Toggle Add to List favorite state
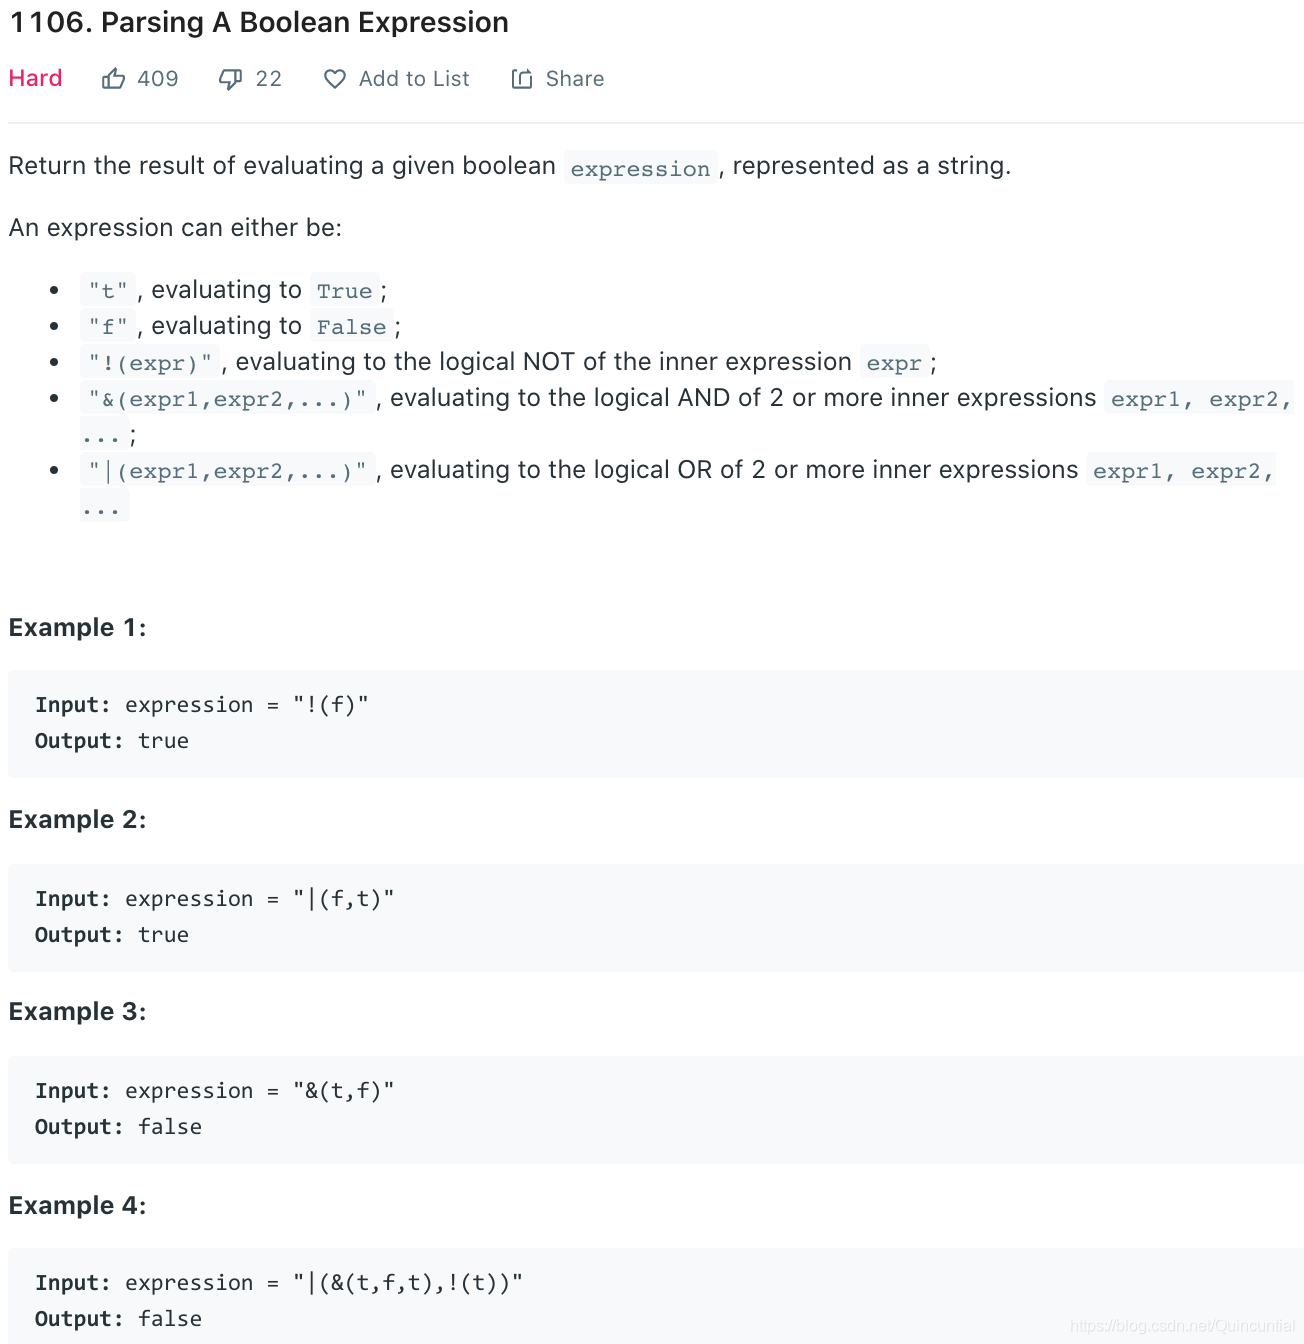This screenshot has height=1344, width=1304. pos(414,78)
